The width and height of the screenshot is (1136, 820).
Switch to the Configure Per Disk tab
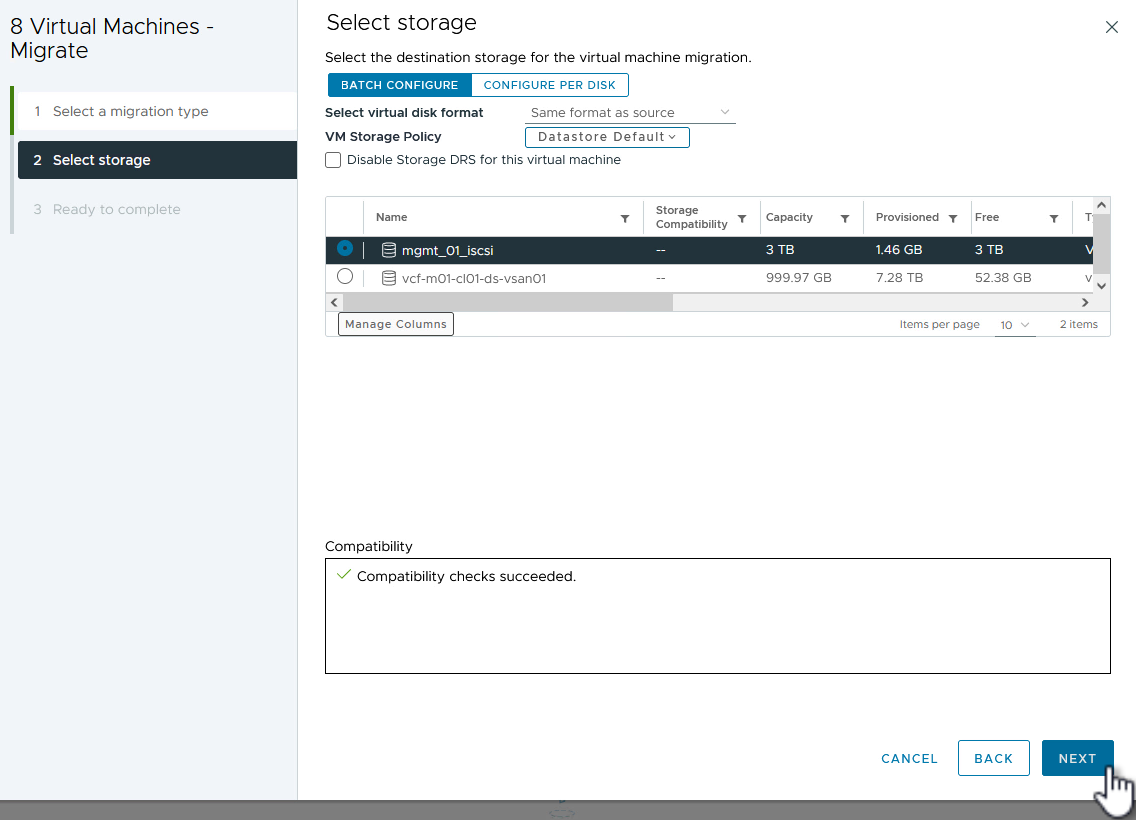pyautogui.click(x=549, y=85)
